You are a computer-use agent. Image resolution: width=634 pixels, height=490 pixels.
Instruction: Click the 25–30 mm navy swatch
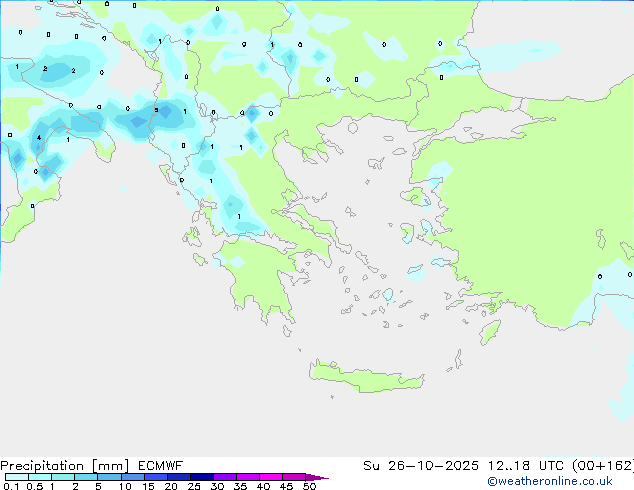click(x=201, y=477)
